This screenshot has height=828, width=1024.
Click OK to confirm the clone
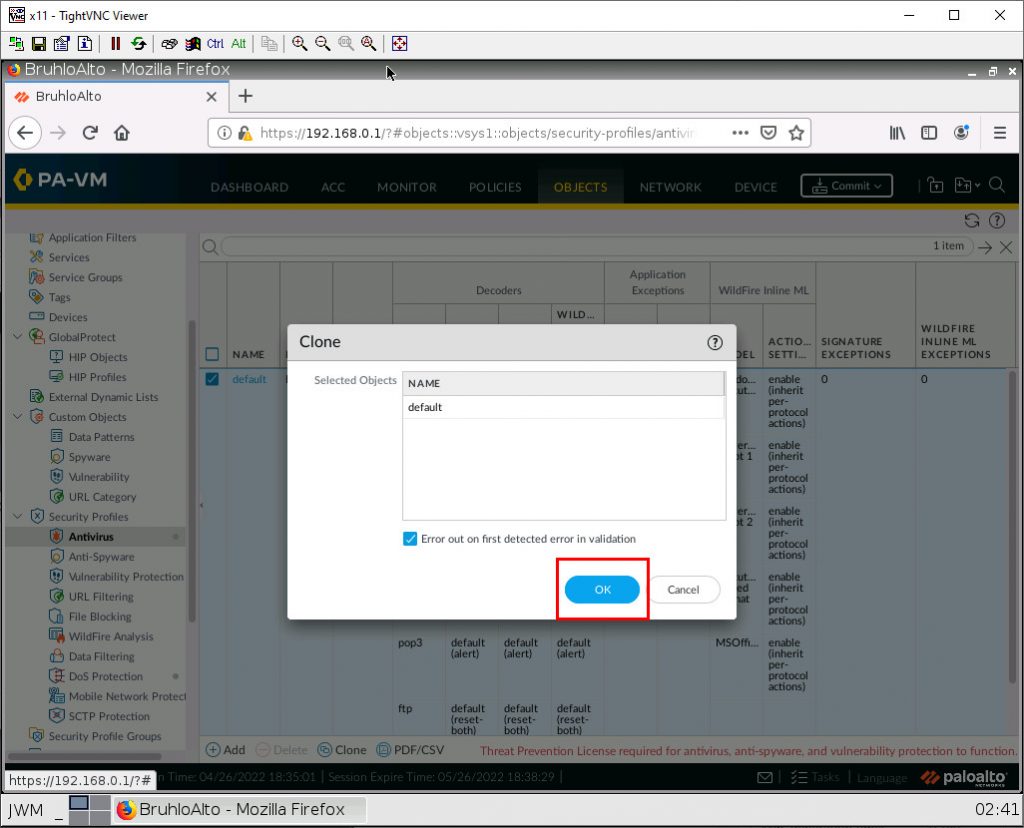[x=602, y=590]
